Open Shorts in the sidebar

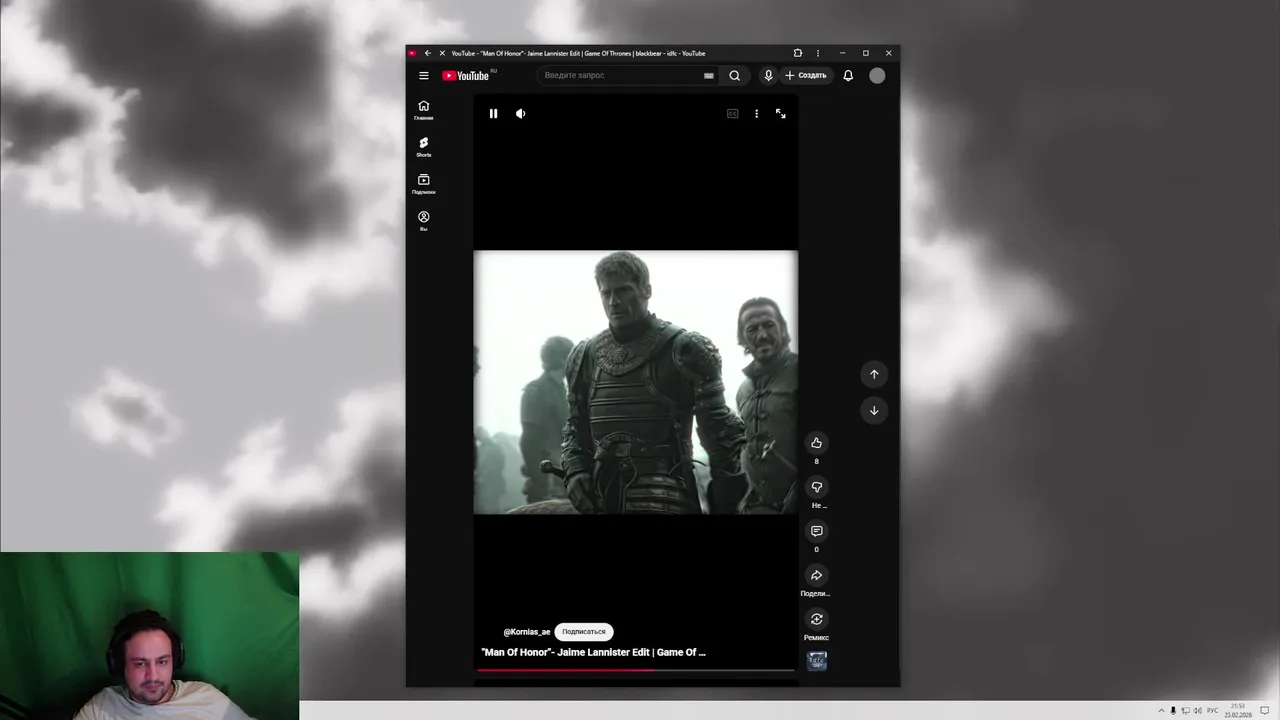424,147
